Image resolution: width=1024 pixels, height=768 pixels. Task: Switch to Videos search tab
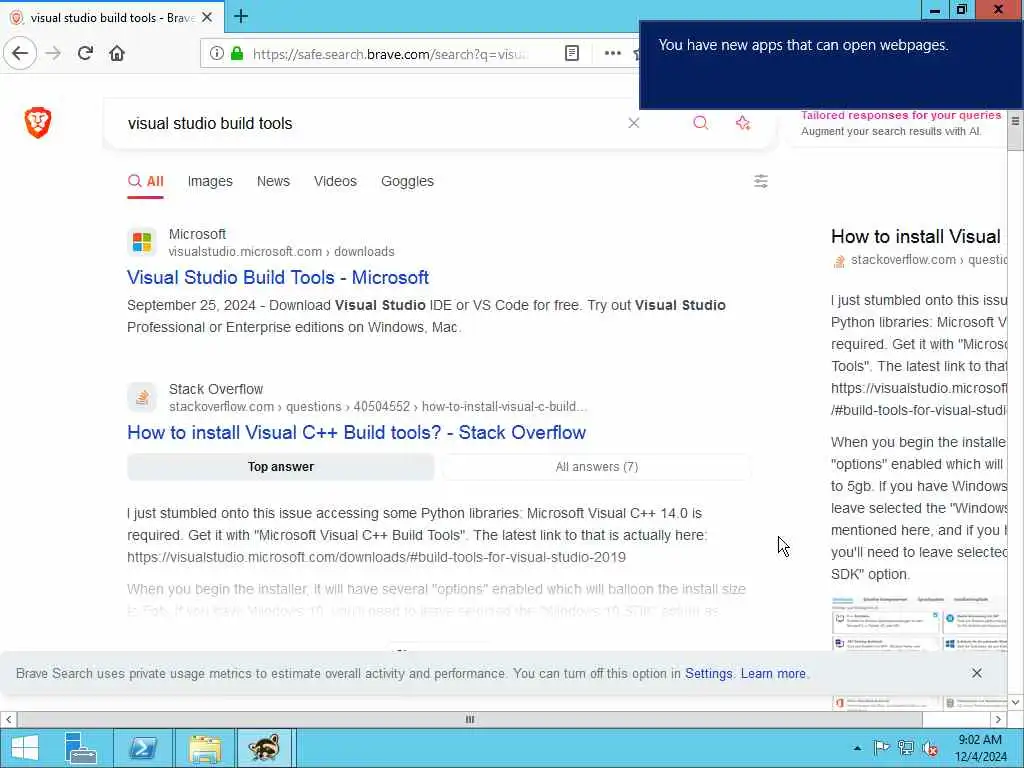335,182
